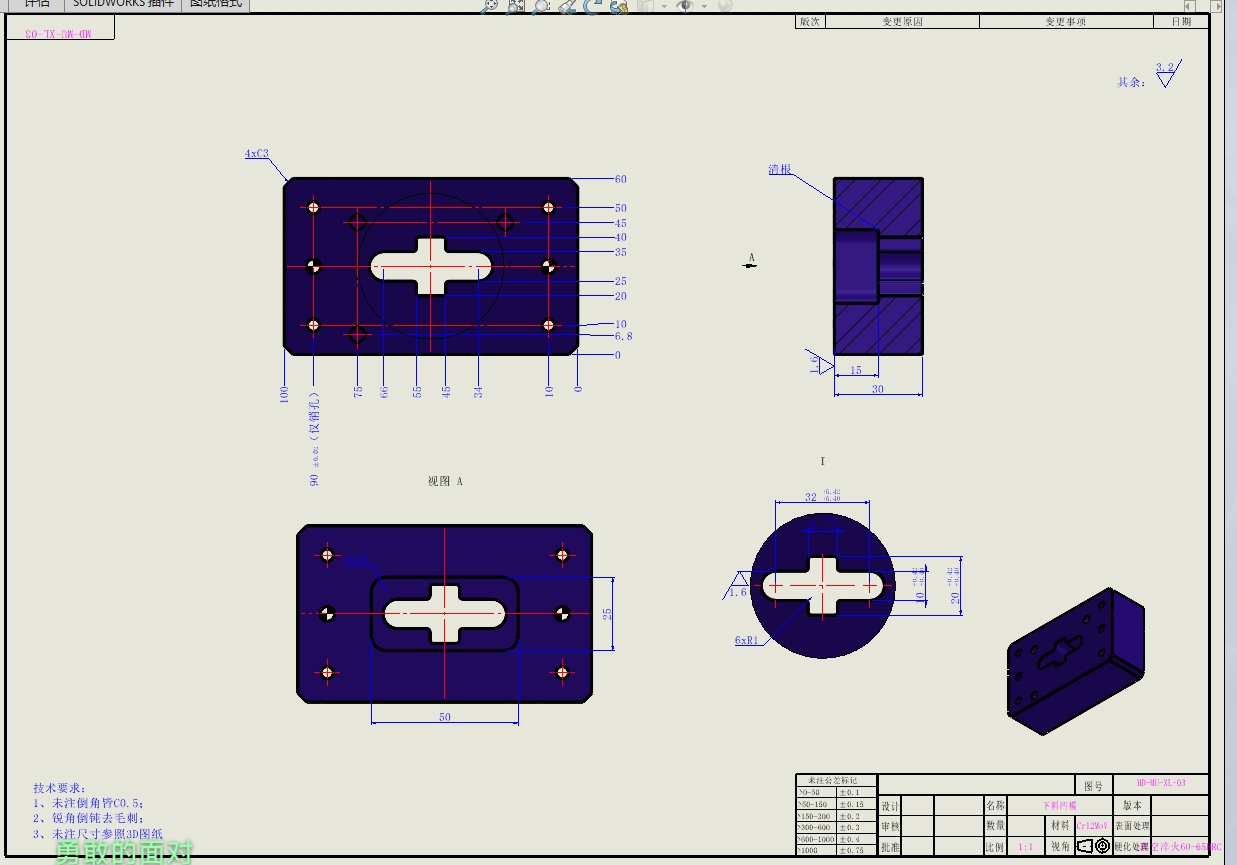
Task: Select the note 2、锐角倒钝去毛刺;
Action: pos(88,818)
